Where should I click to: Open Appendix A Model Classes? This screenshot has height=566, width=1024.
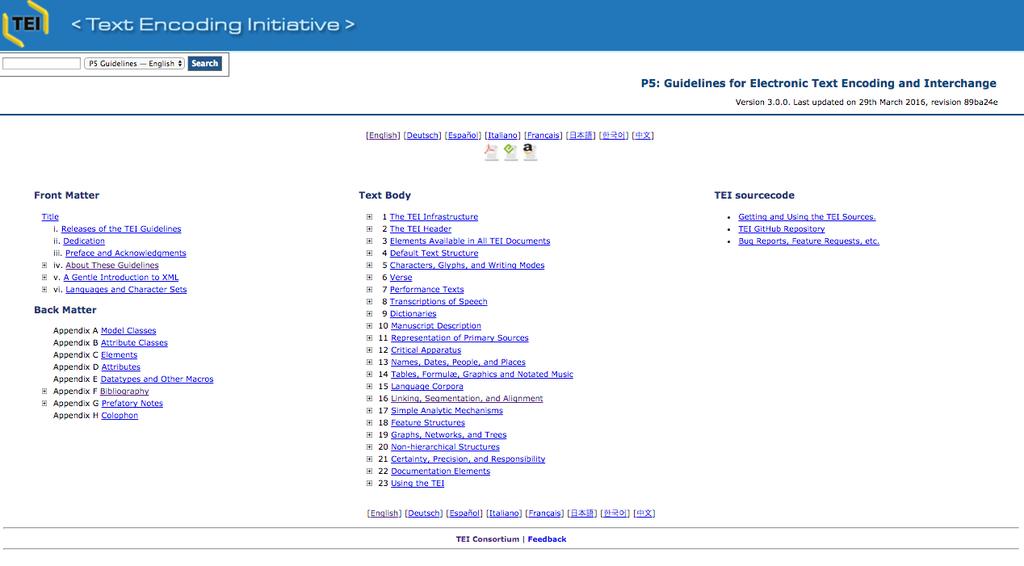pyautogui.click(x=128, y=331)
